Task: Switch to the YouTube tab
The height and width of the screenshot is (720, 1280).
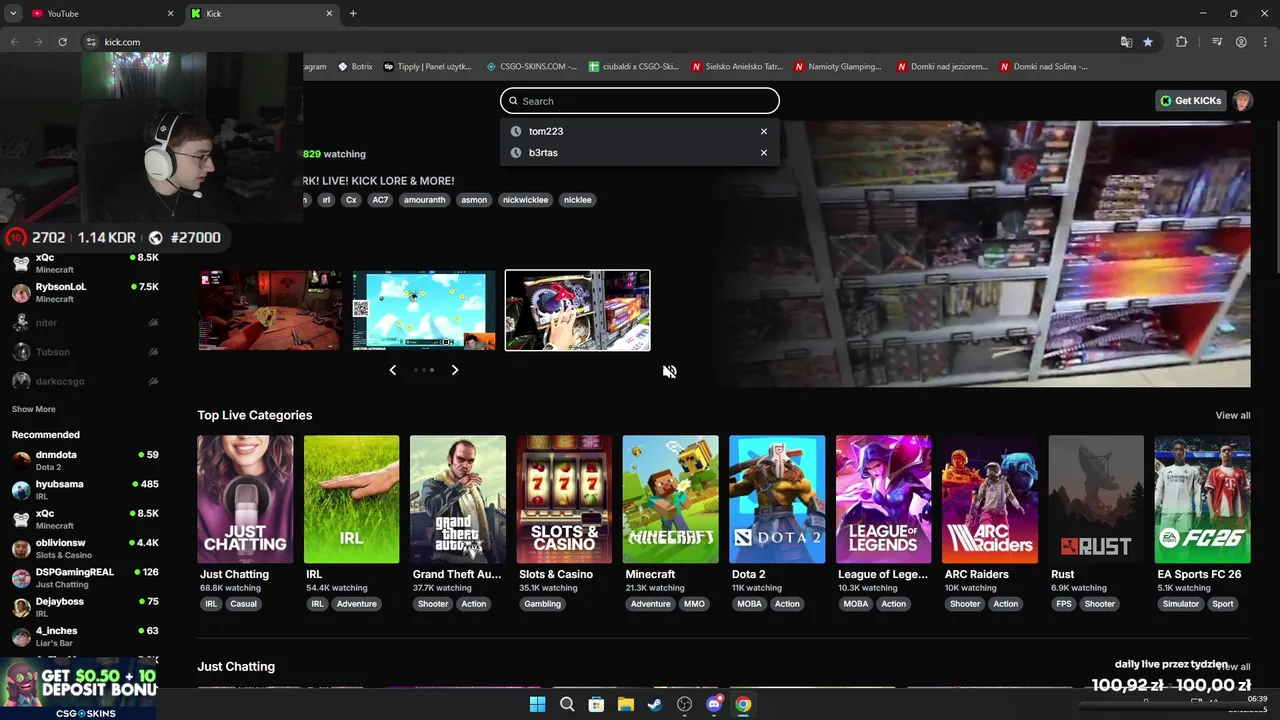Action: pos(96,13)
